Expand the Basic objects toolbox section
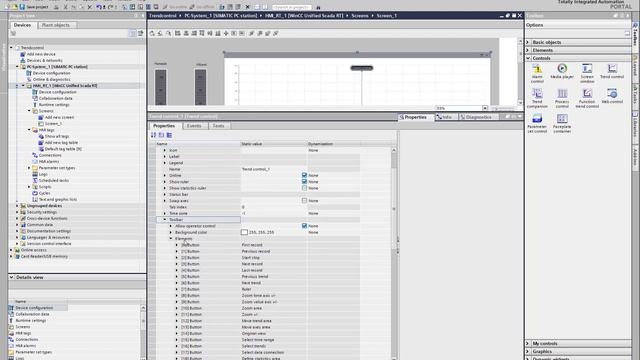Viewport: 640px width, 360px height. [x=528, y=42]
